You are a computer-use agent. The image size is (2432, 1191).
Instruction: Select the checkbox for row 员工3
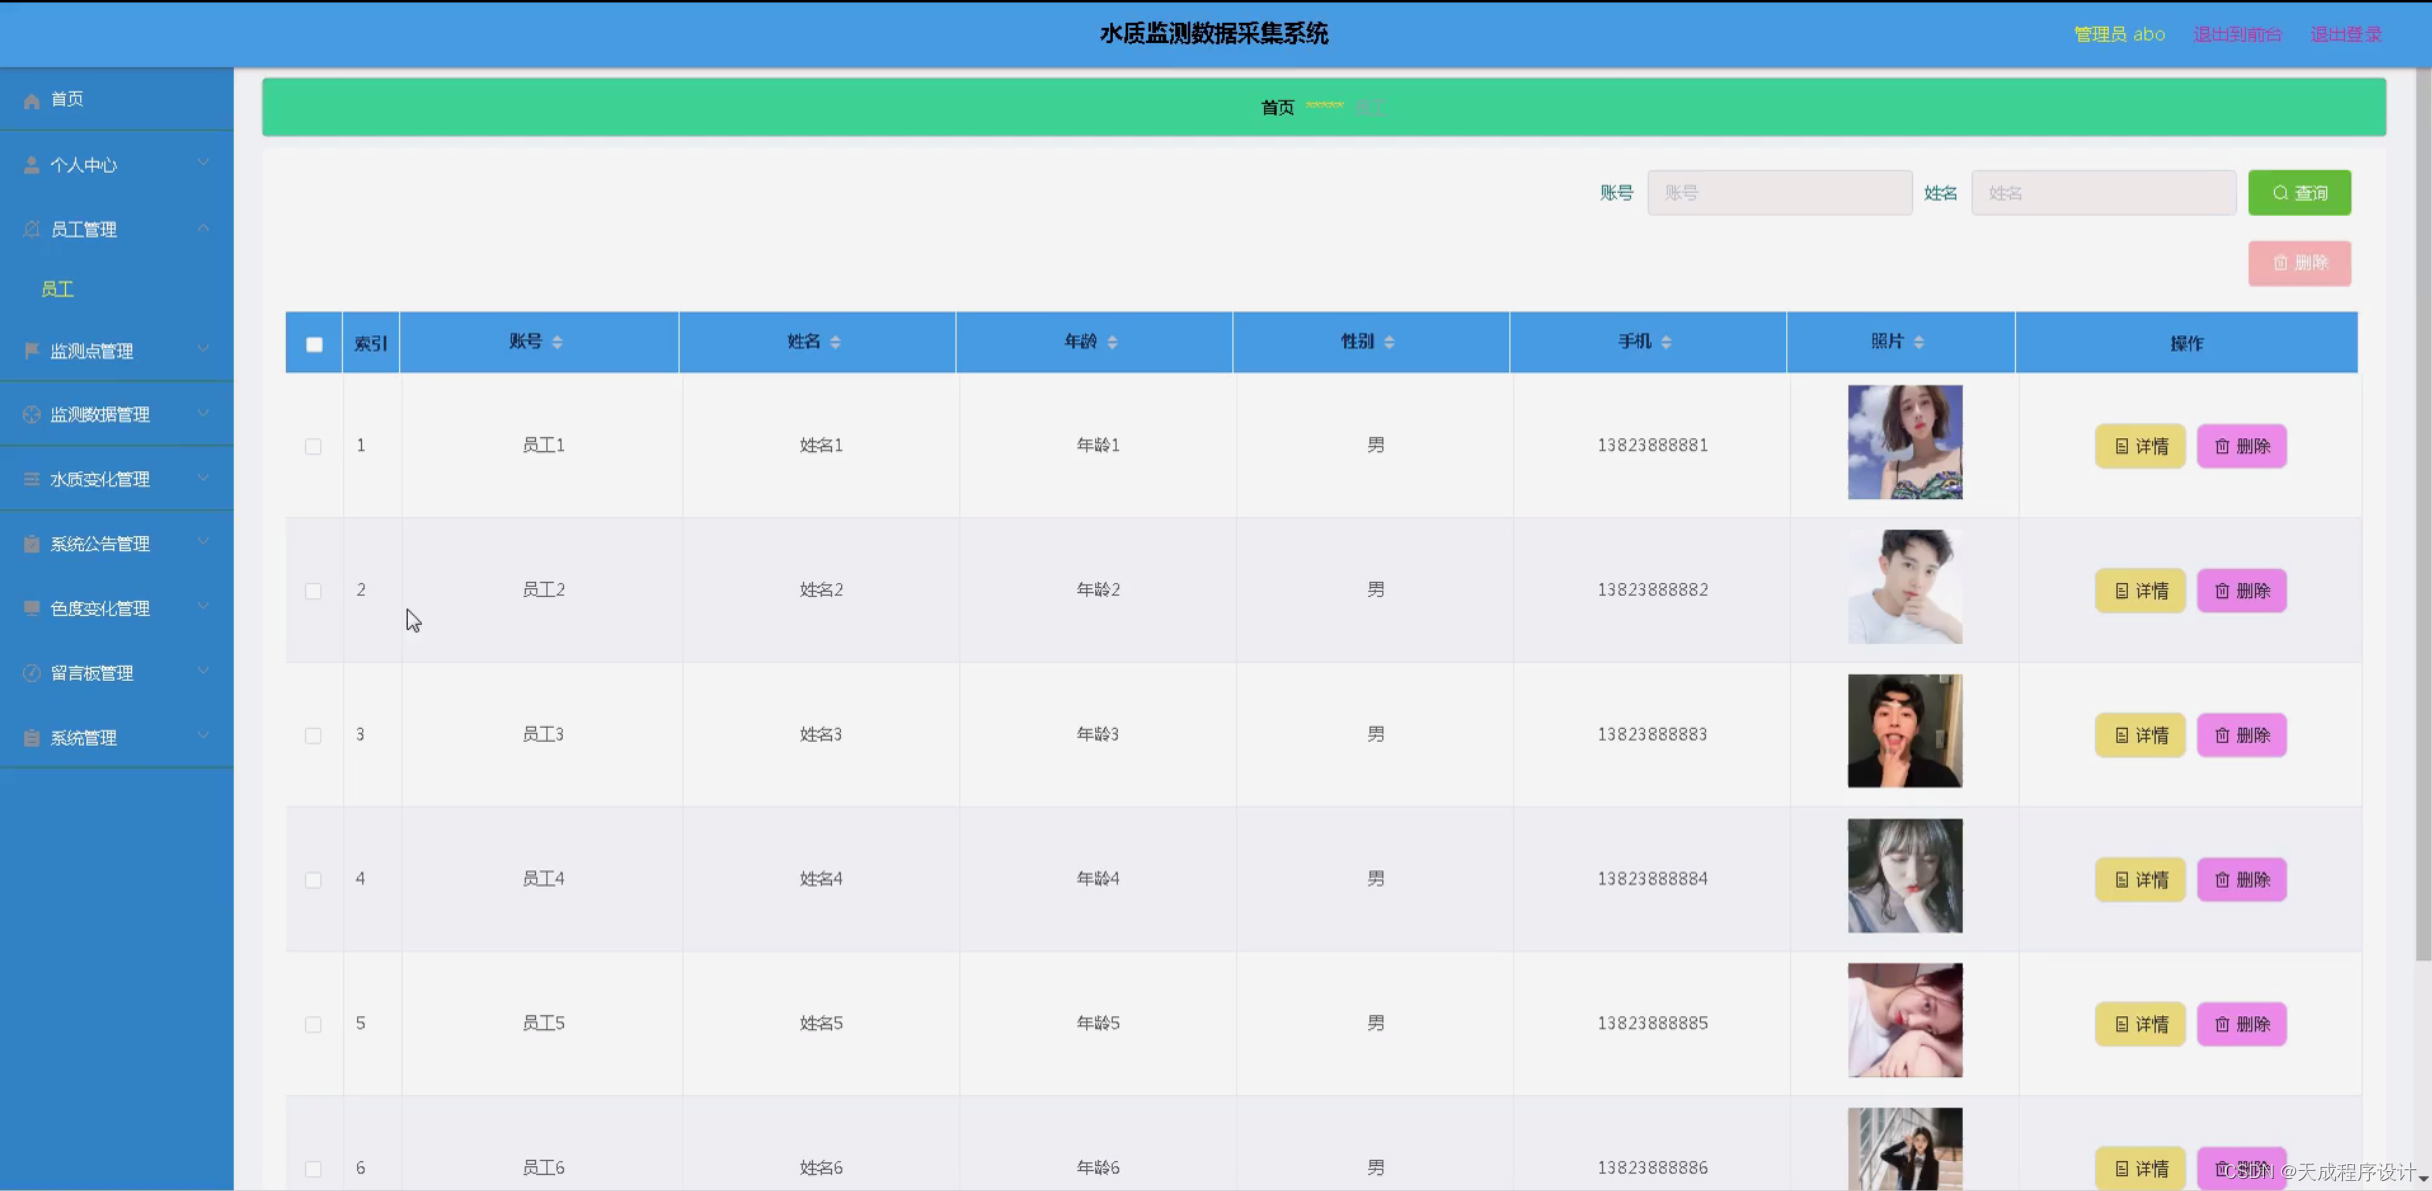[x=313, y=735]
